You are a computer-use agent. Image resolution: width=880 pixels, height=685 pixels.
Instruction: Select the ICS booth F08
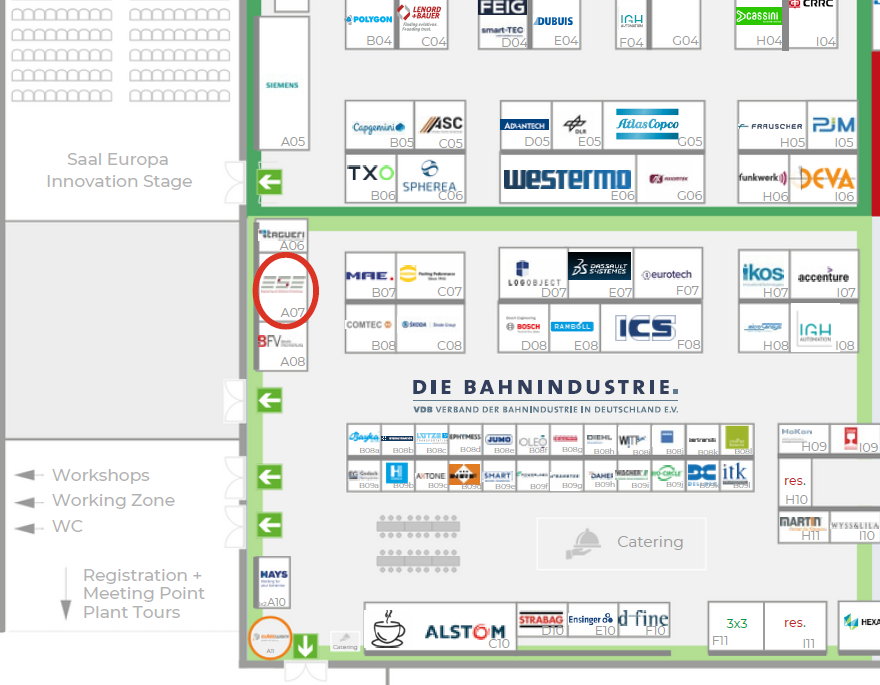tap(645, 327)
